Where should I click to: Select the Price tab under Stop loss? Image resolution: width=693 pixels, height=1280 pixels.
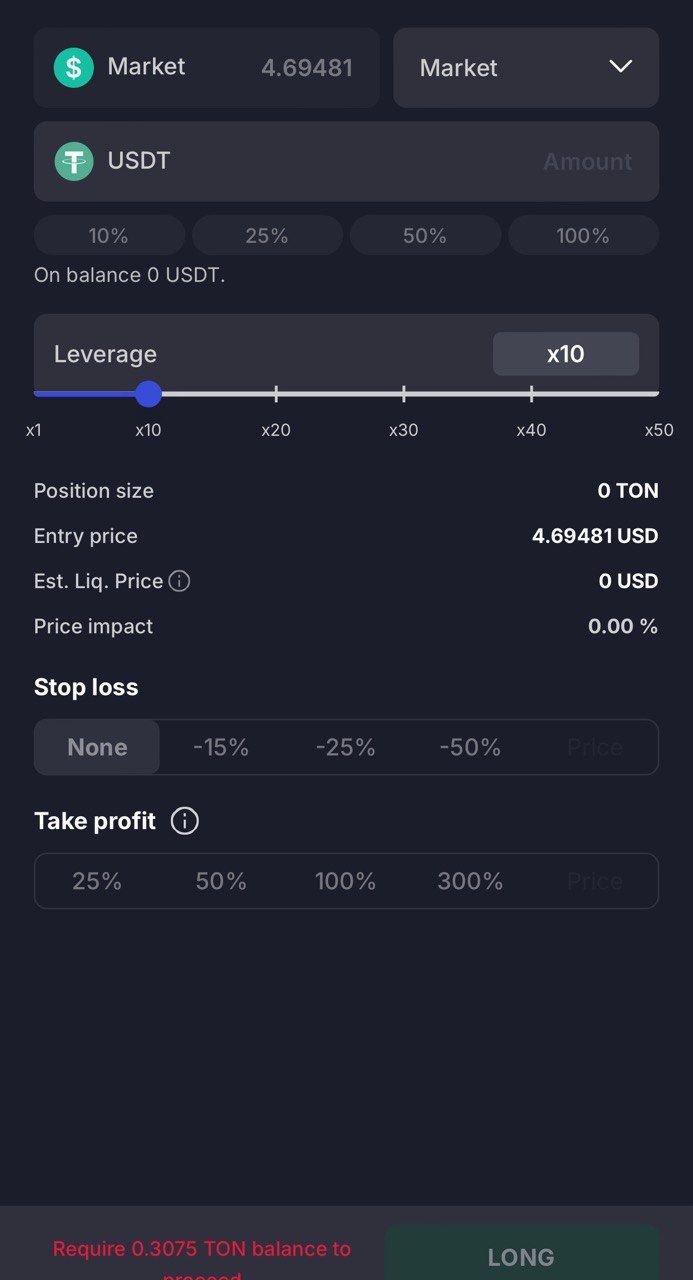[x=594, y=747]
